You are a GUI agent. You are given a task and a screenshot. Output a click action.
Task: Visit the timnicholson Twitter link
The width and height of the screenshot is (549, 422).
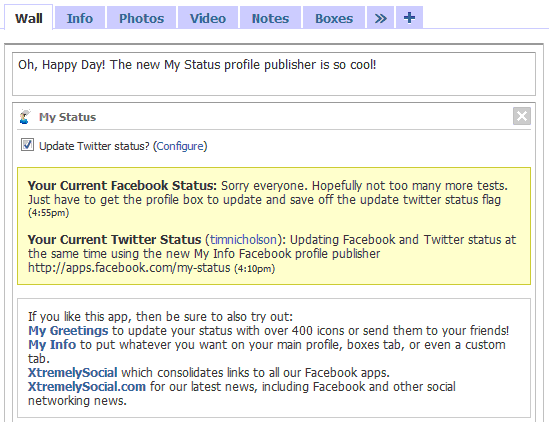(x=243, y=240)
